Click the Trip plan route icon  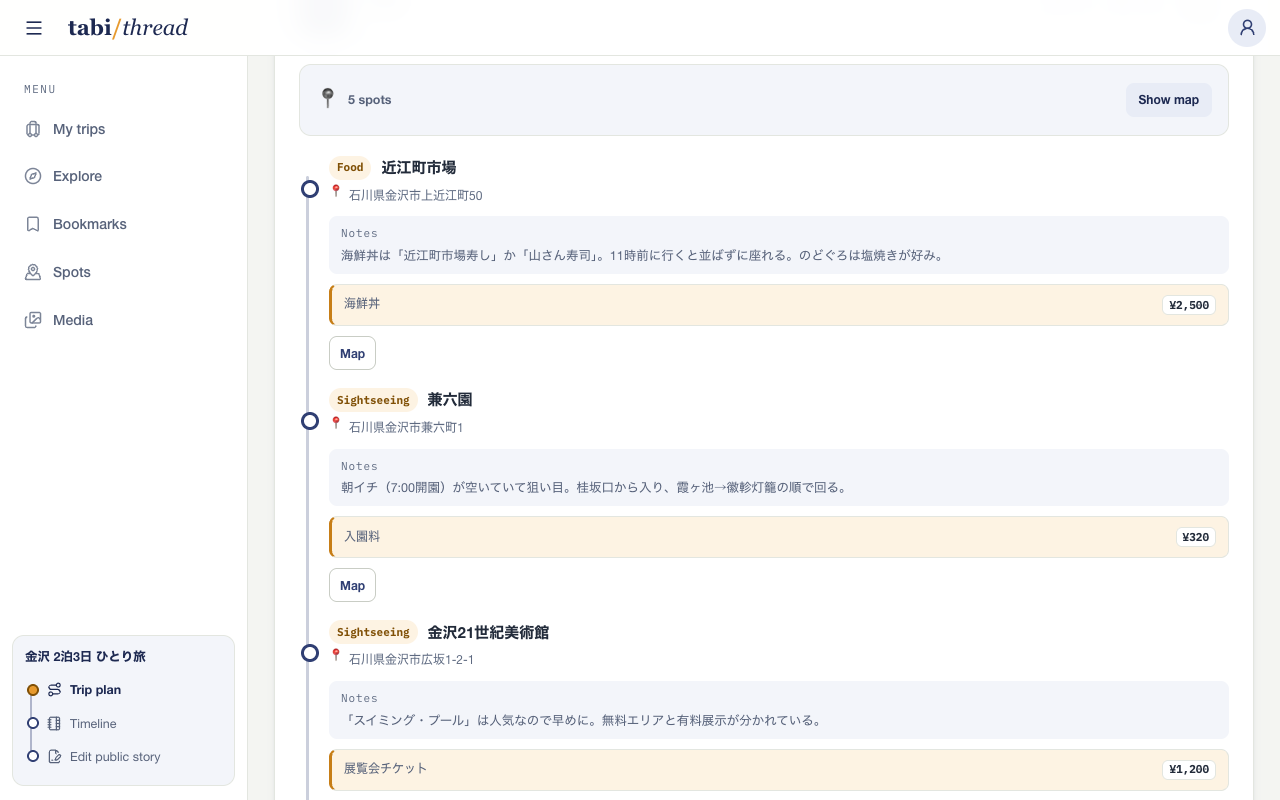tap(55, 690)
